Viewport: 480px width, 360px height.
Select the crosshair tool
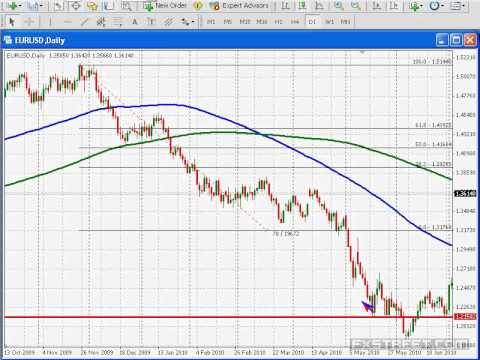(29, 22)
